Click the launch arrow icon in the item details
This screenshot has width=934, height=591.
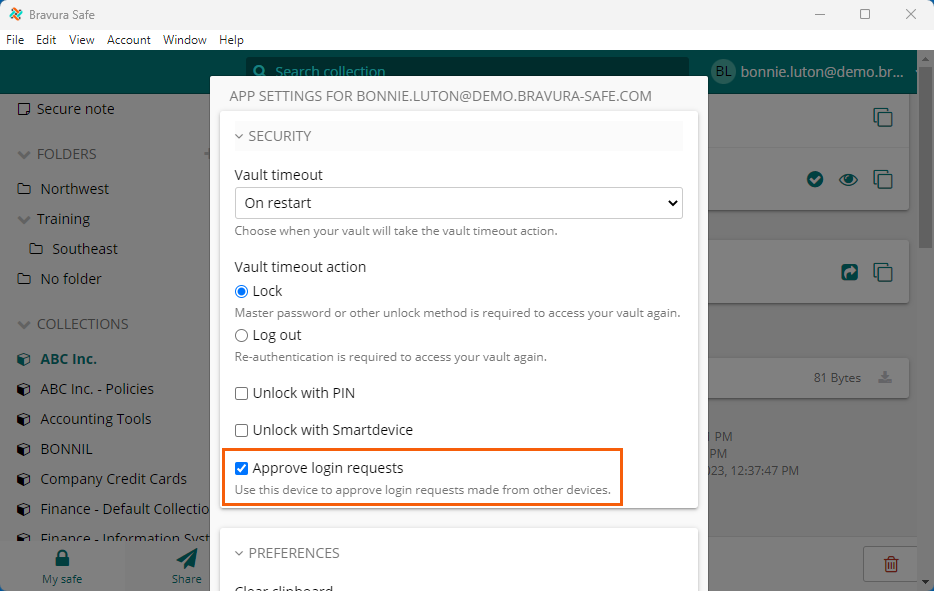[849, 272]
